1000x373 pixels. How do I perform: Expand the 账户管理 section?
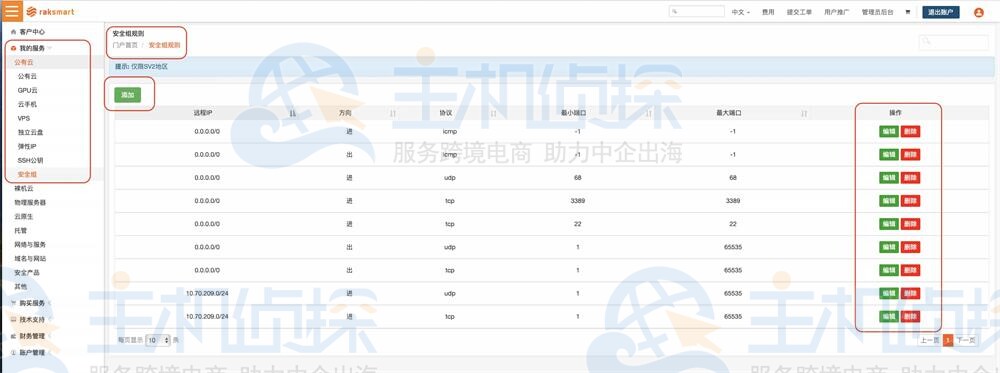coord(50,352)
